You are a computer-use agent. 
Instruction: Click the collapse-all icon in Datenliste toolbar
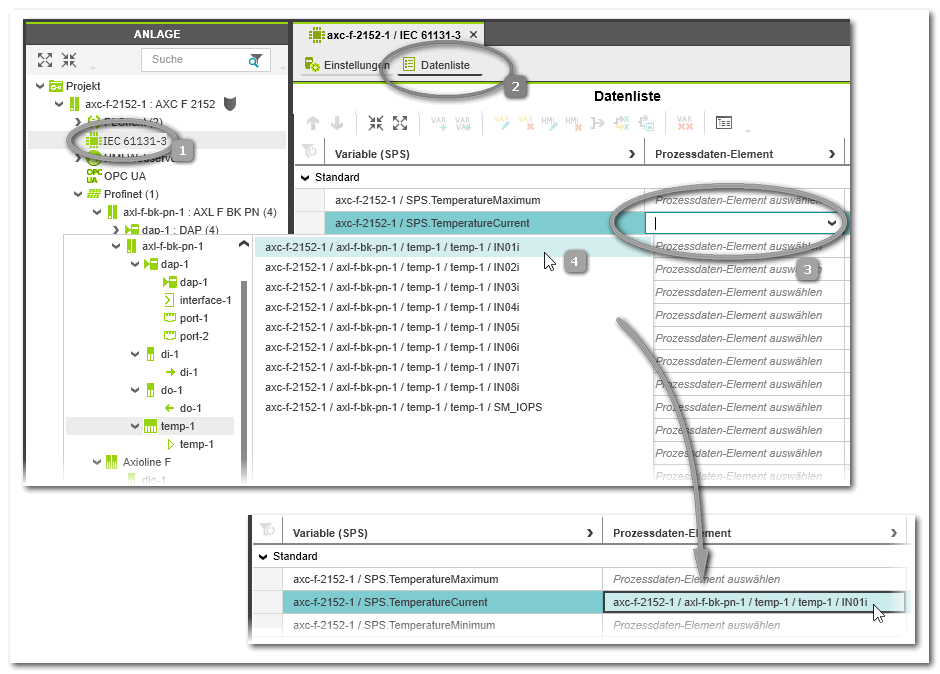(x=375, y=123)
